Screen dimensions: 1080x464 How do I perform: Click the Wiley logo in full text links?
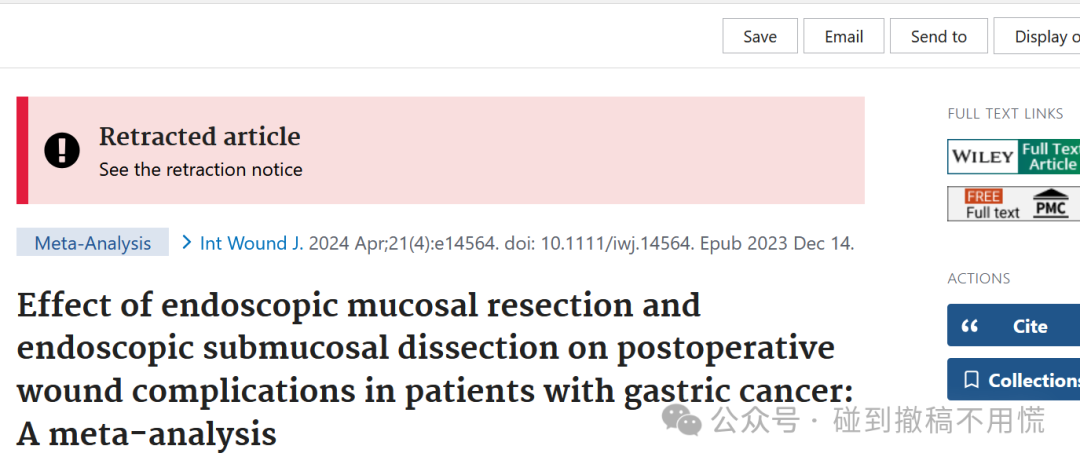coord(982,157)
